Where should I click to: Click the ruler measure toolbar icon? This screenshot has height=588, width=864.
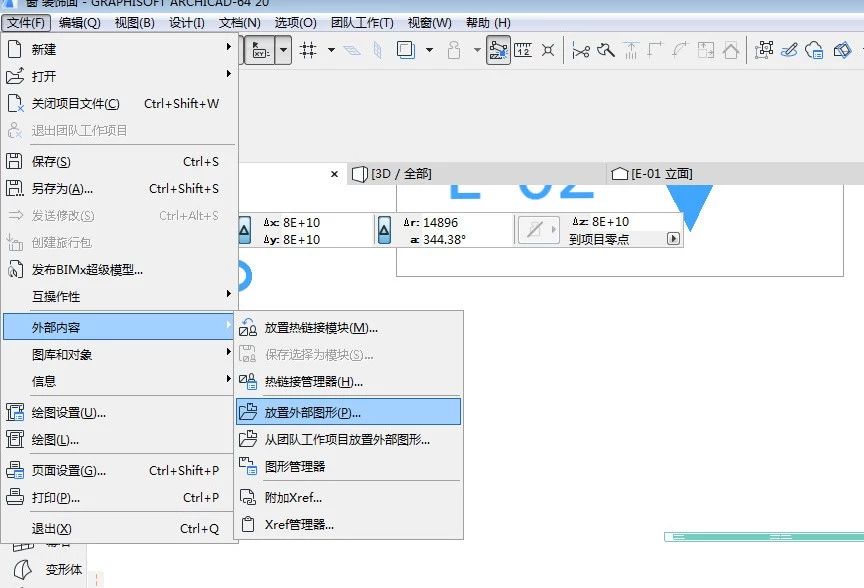click(523, 51)
